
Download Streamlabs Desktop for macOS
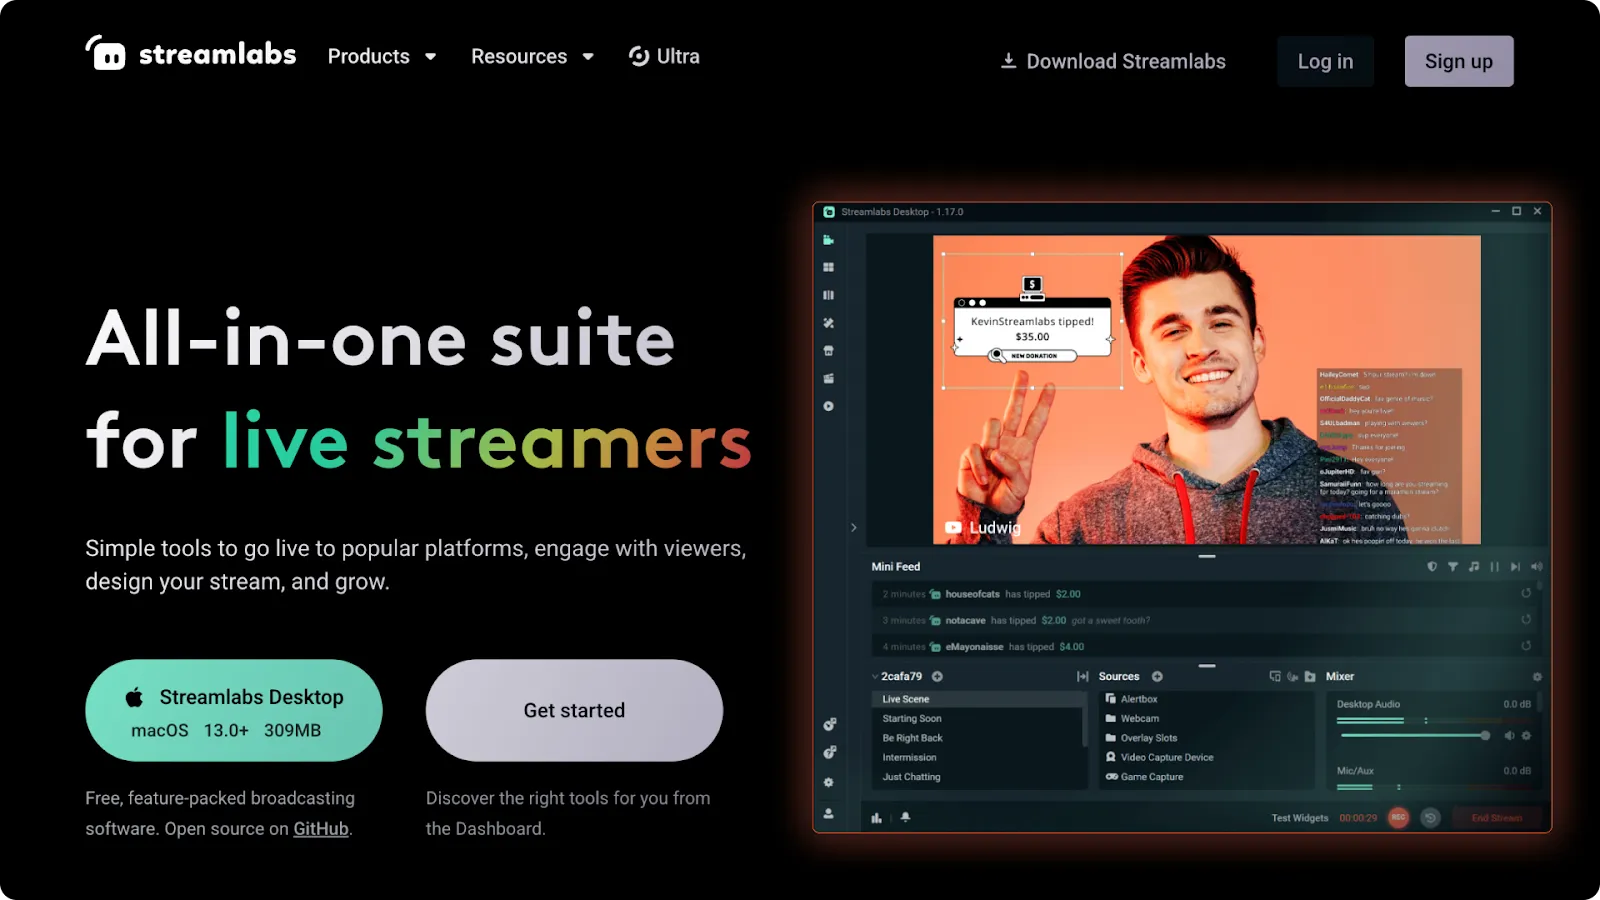tap(234, 711)
